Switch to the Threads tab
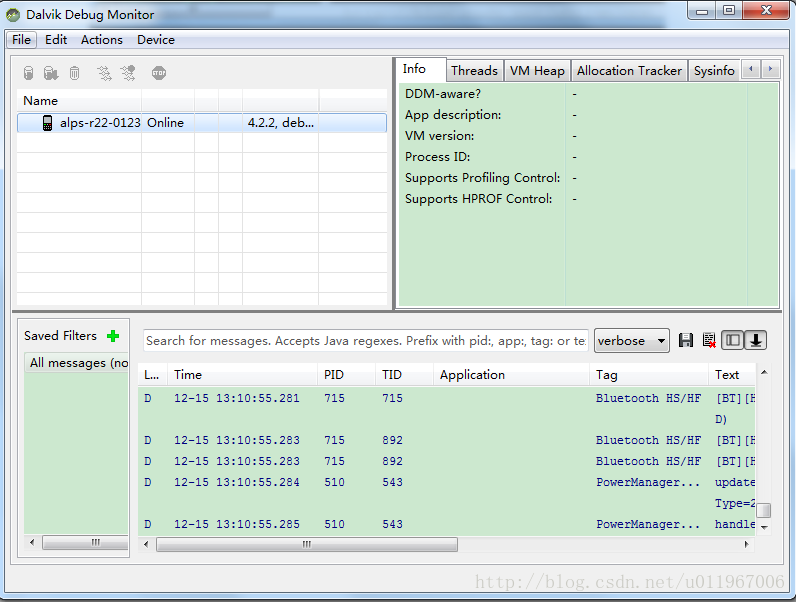796x602 pixels. coord(474,71)
